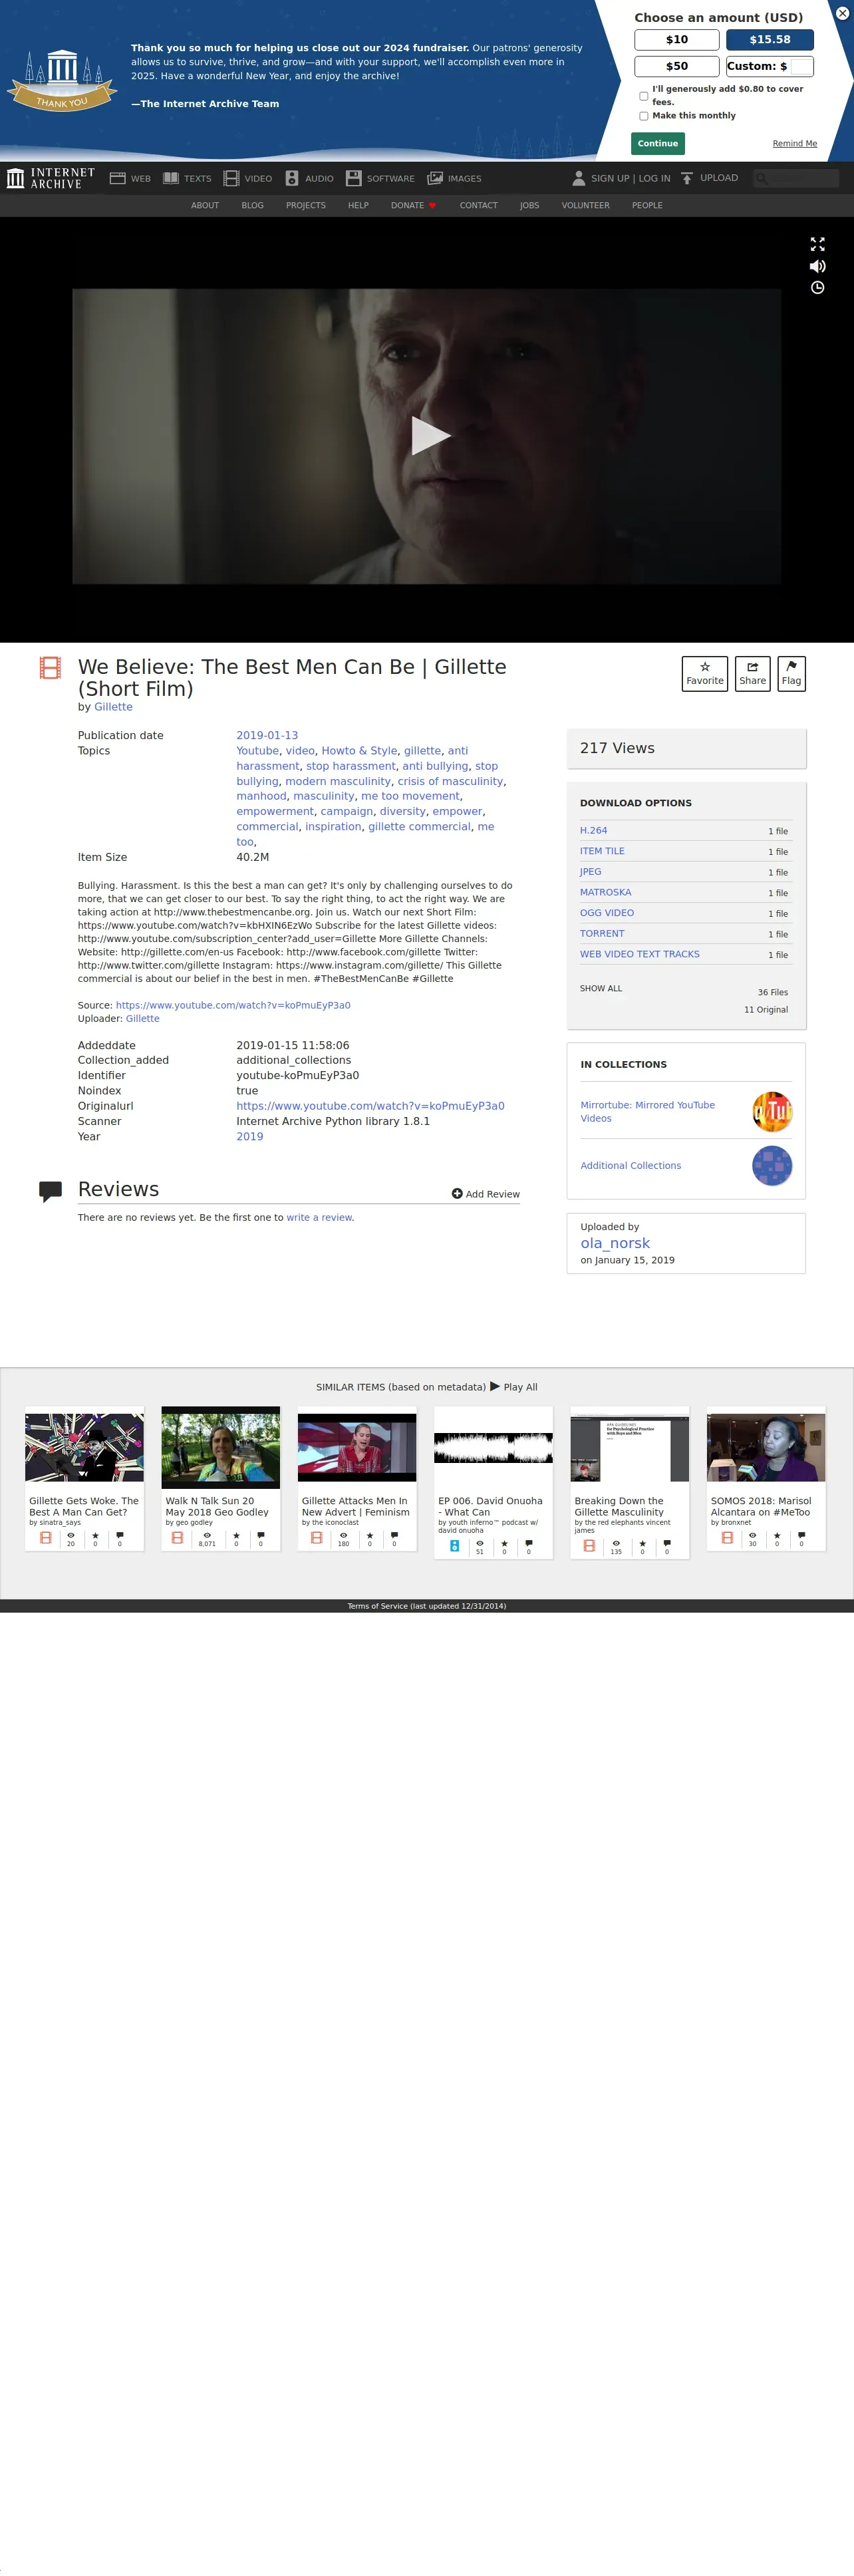Click the Mirrortube collection thumbnail
Image resolution: width=854 pixels, height=2576 pixels.
coord(772,1112)
